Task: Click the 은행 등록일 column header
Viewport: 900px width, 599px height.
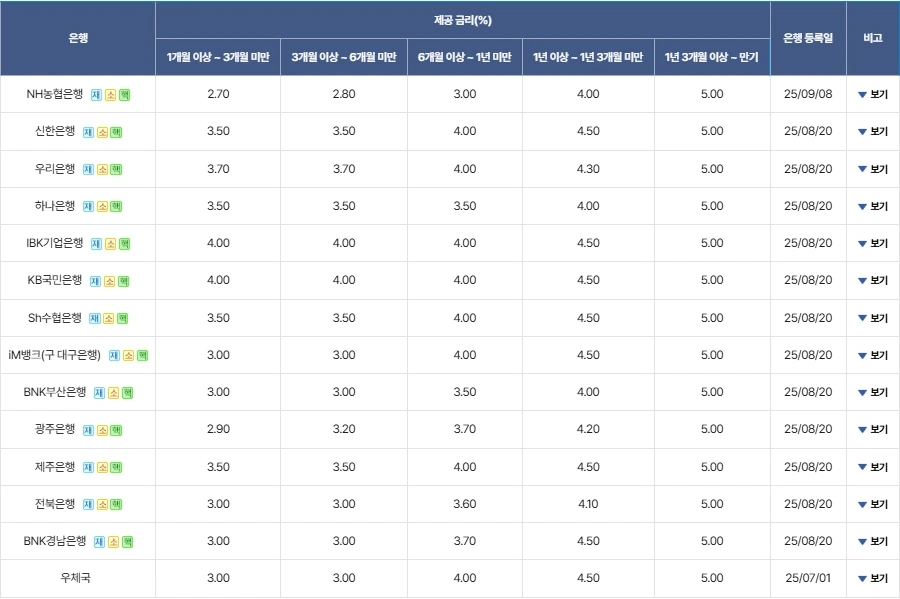Action: coord(808,38)
